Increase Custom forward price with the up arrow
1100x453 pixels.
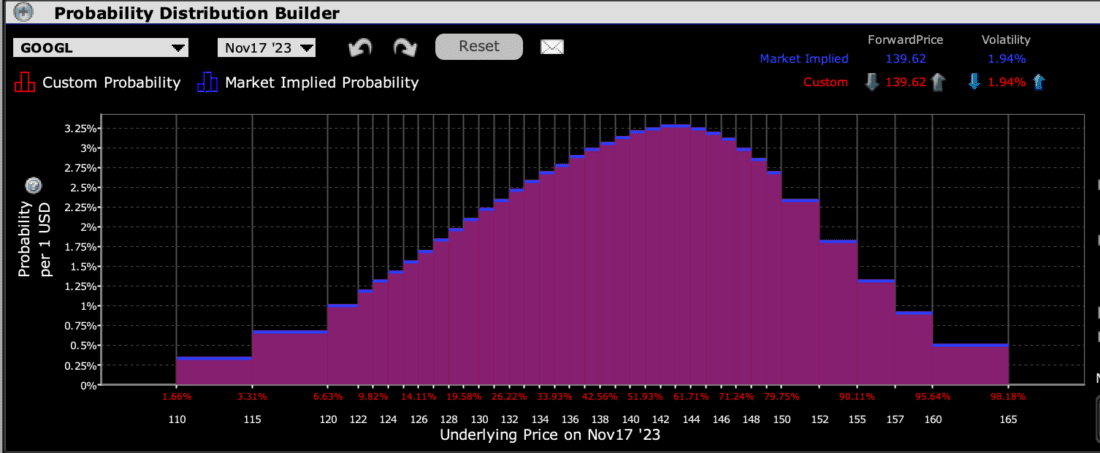938,82
